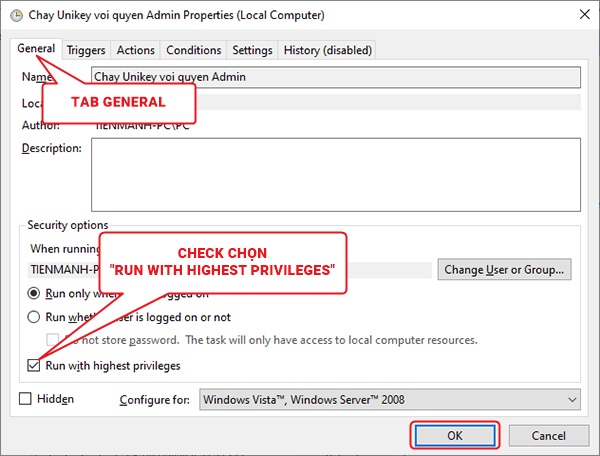Enable the Hidden checkbox
600x456 pixels.
[x=25, y=399]
